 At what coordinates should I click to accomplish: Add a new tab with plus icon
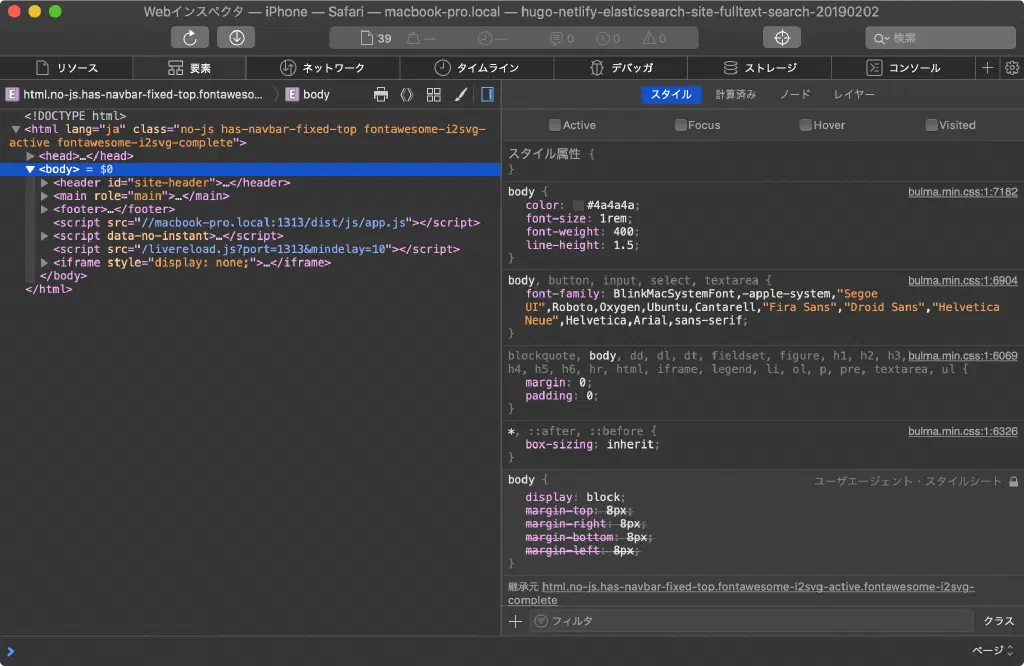click(x=987, y=68)
